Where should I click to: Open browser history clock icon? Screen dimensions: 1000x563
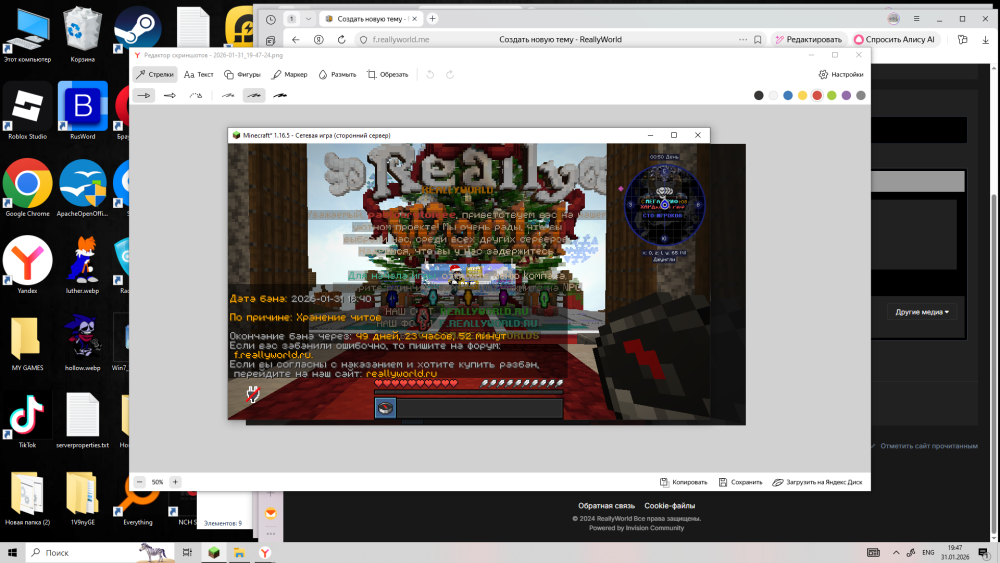pos(271,19)
